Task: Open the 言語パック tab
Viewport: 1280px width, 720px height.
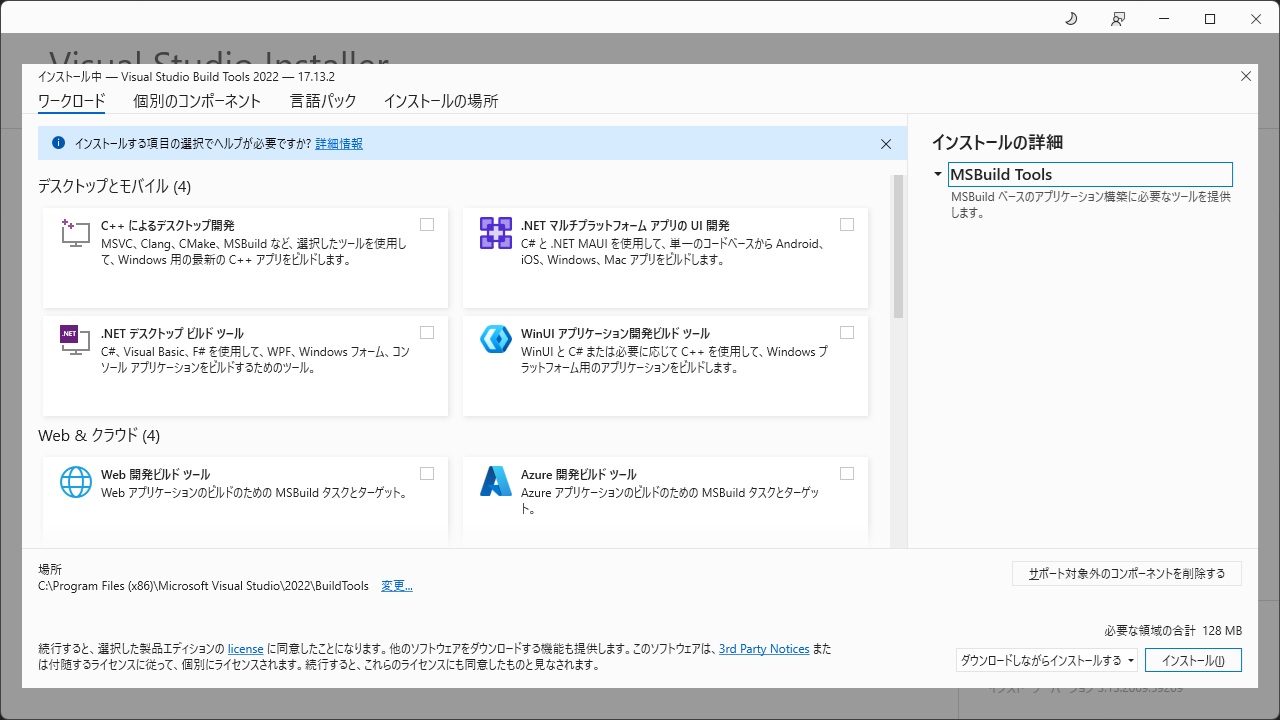Action: click(322, 101)
